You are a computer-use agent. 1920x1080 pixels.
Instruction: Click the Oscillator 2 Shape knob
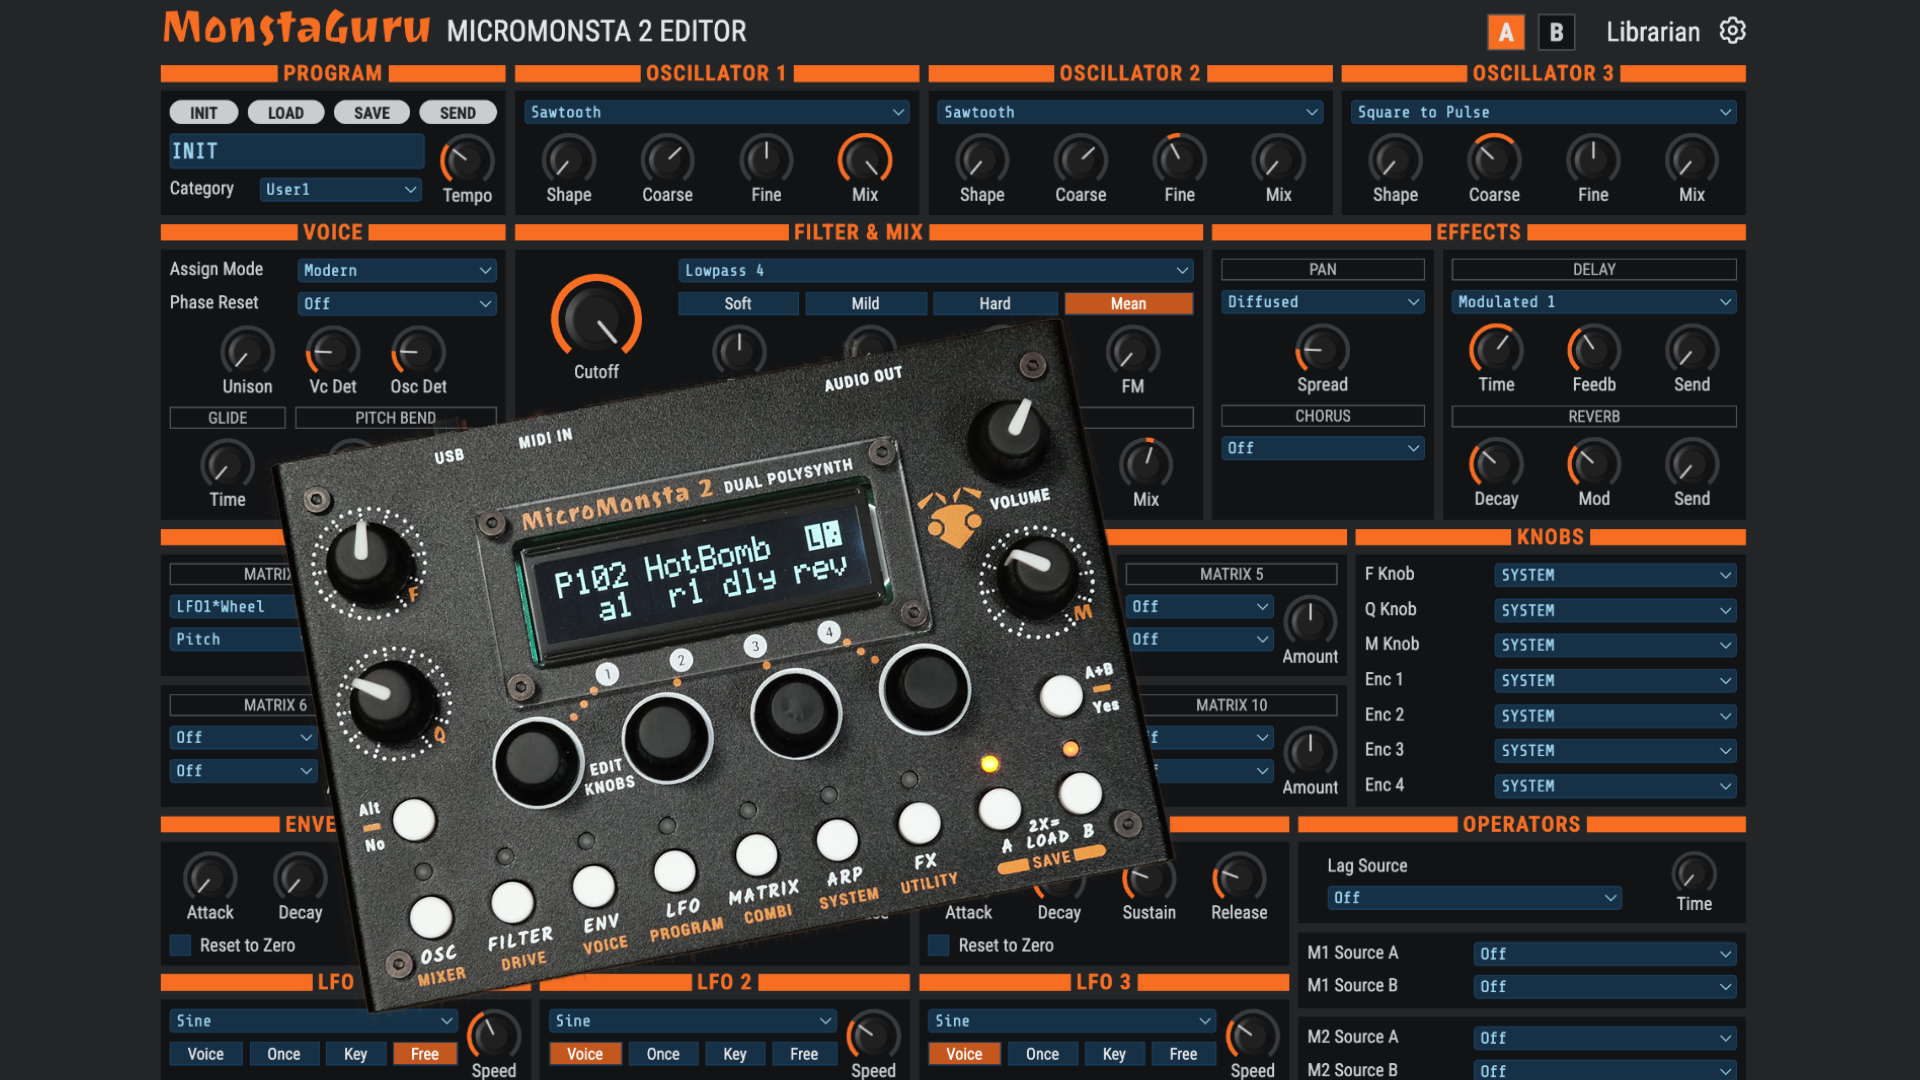pyautogui.click(x=982, y=160)
